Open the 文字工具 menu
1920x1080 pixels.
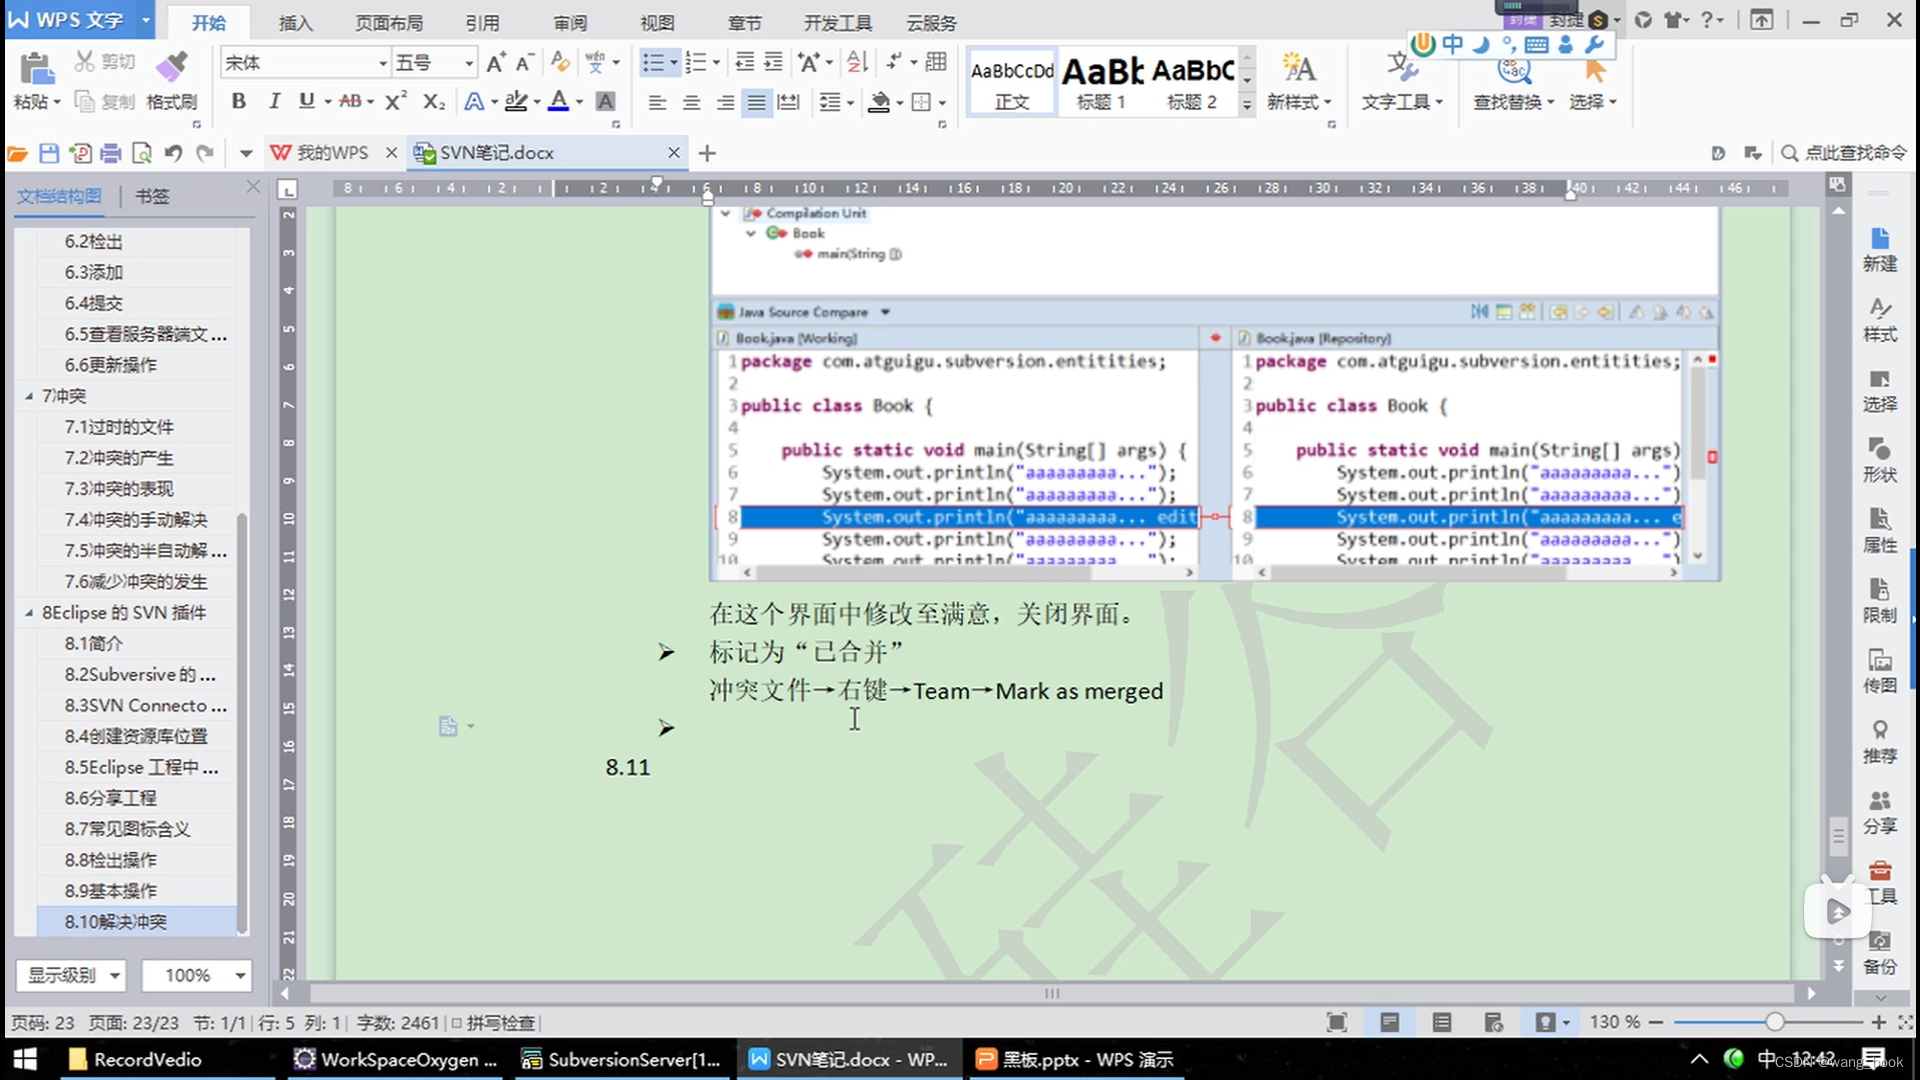[1402, 82]
